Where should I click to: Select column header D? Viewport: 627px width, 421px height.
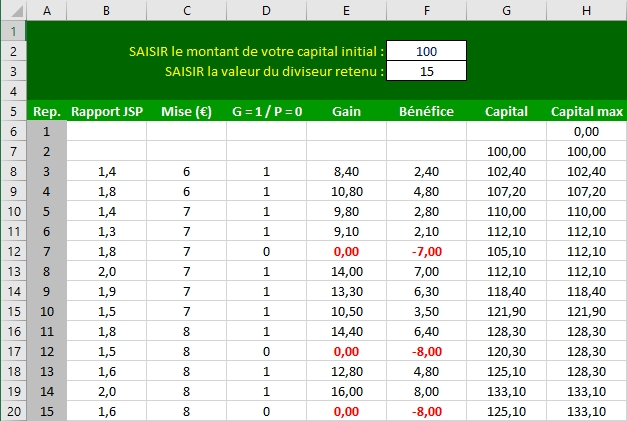[266, 10]
